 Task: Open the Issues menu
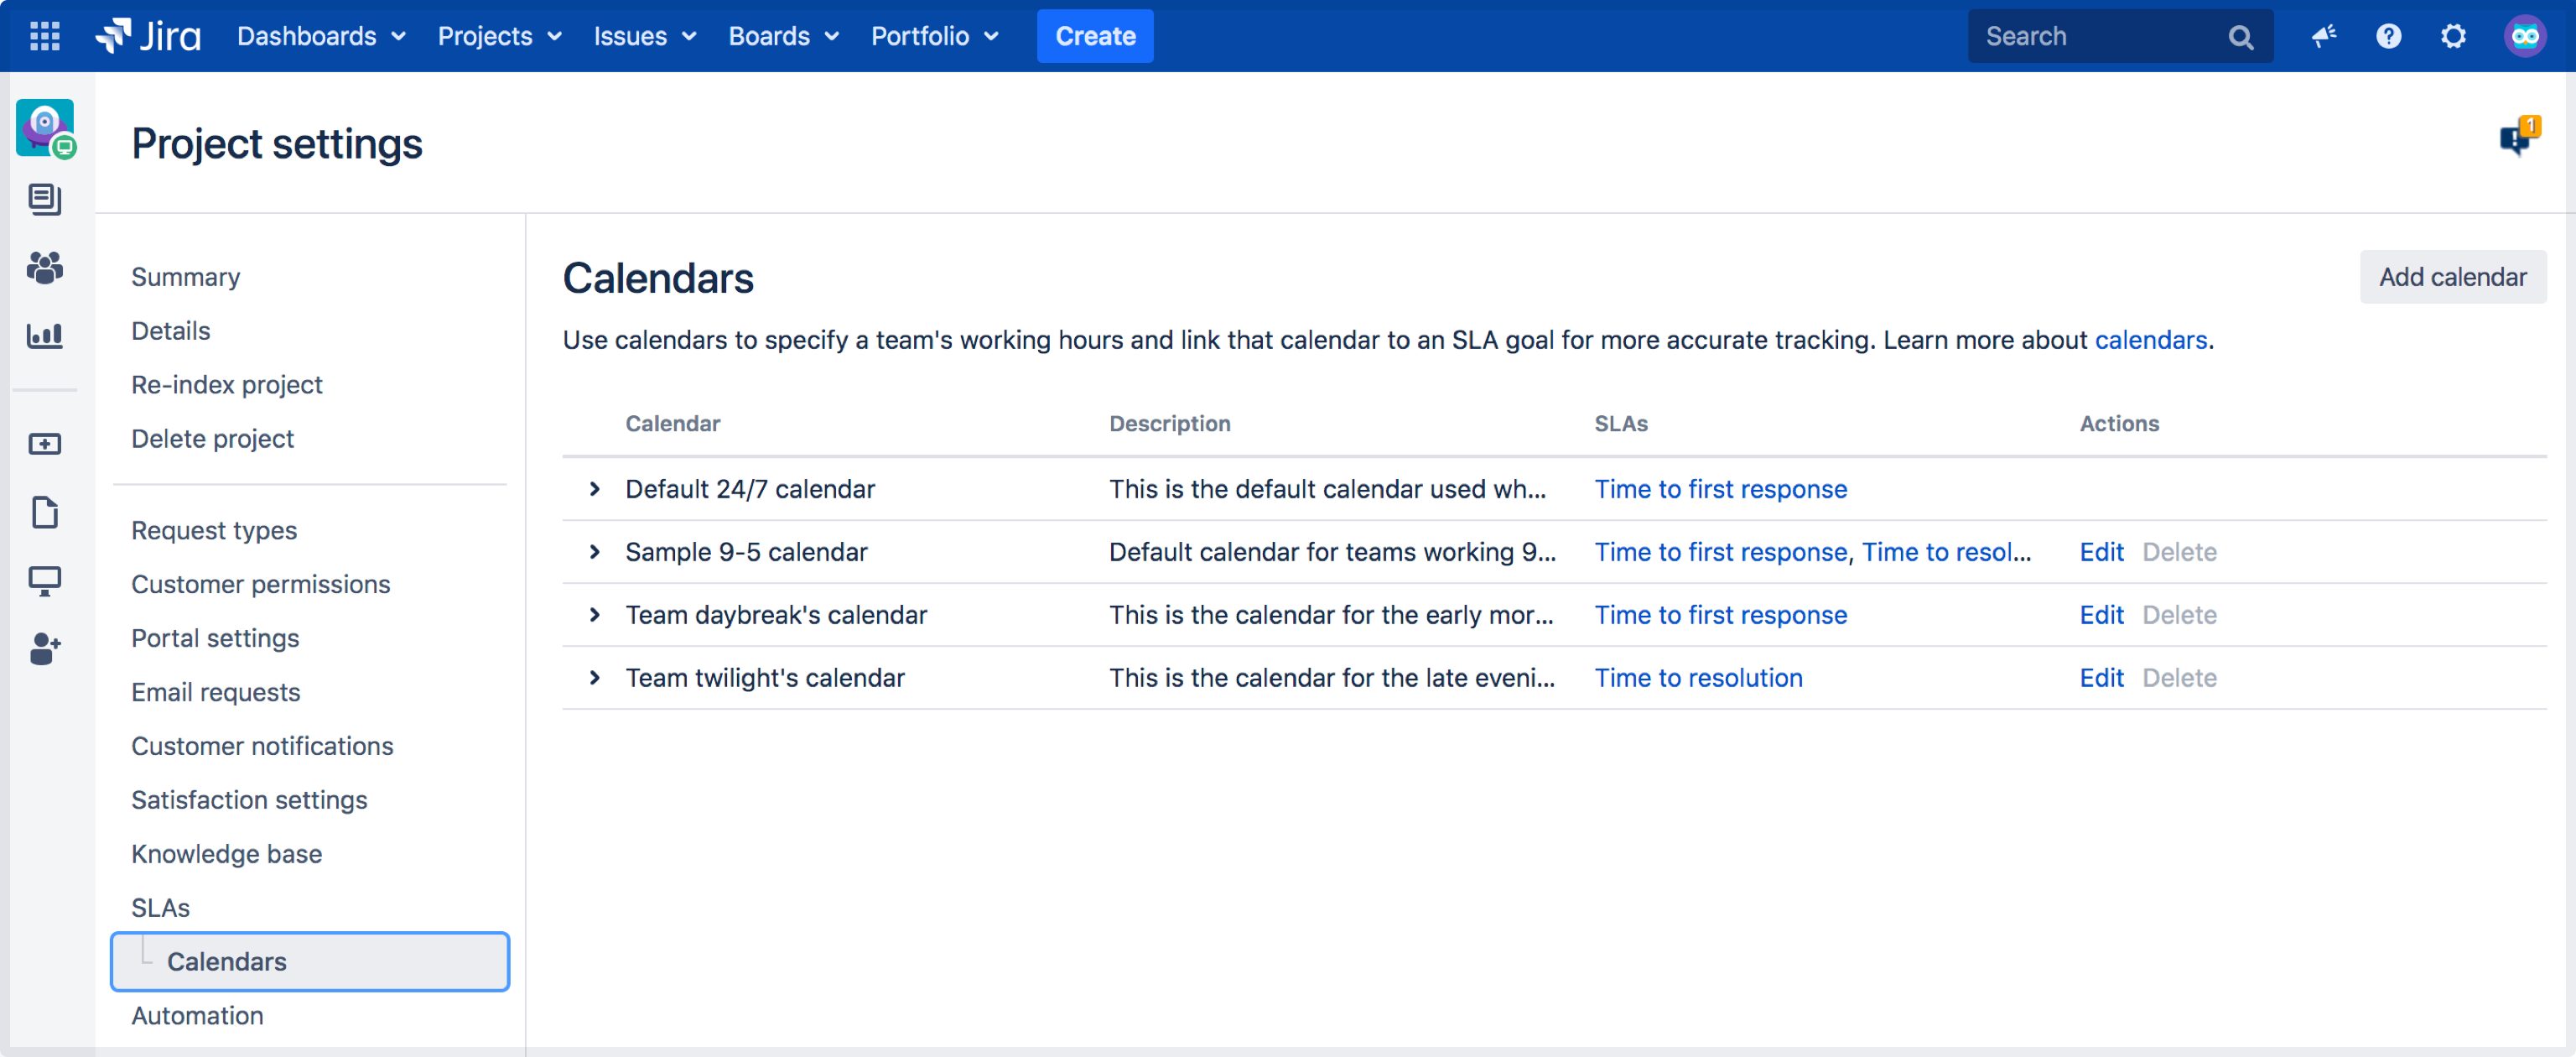[x=642, y=36]
